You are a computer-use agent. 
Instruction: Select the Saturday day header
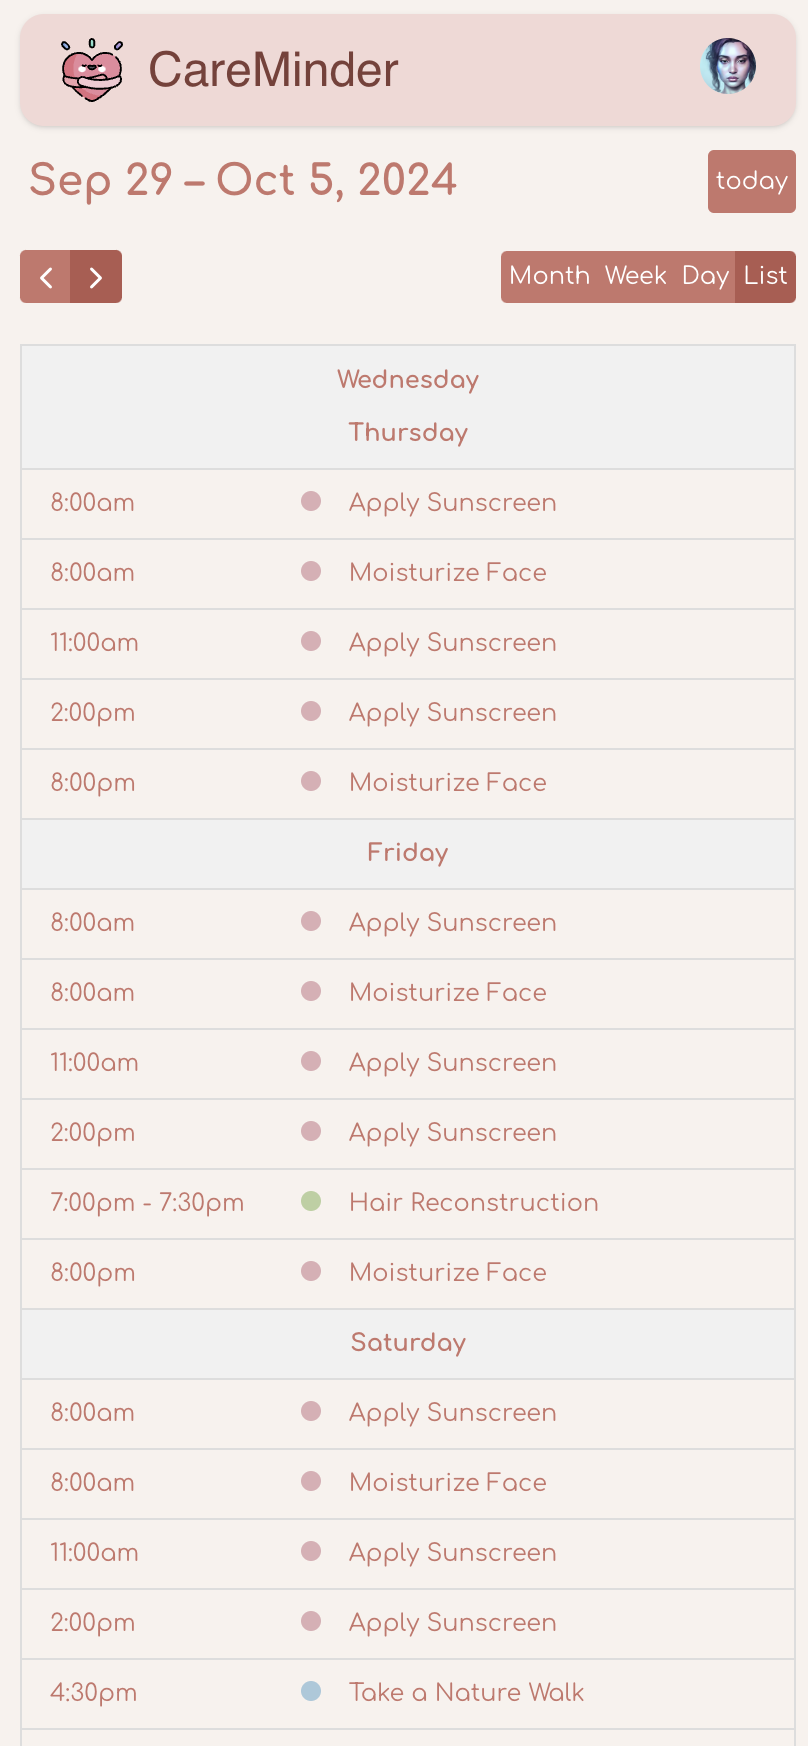(408, 1343)
